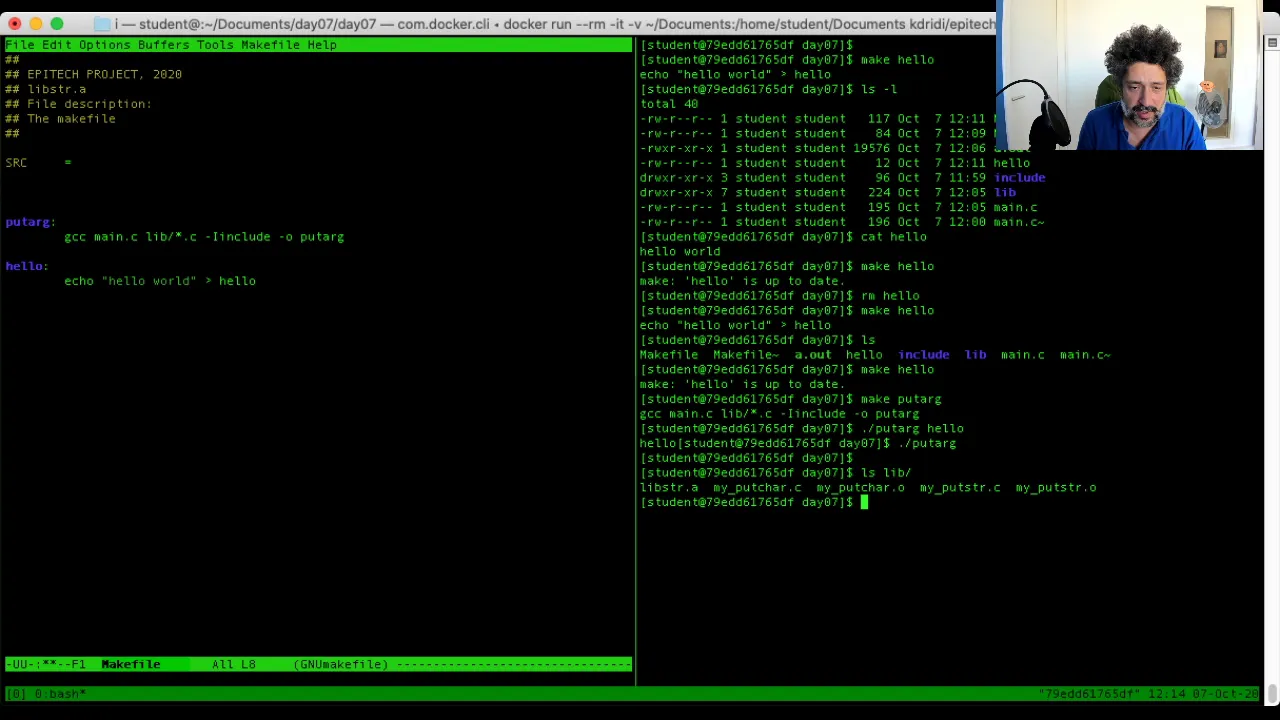
Task: Click the 'SRC =' line in Makefile
Action: point(38,162)
